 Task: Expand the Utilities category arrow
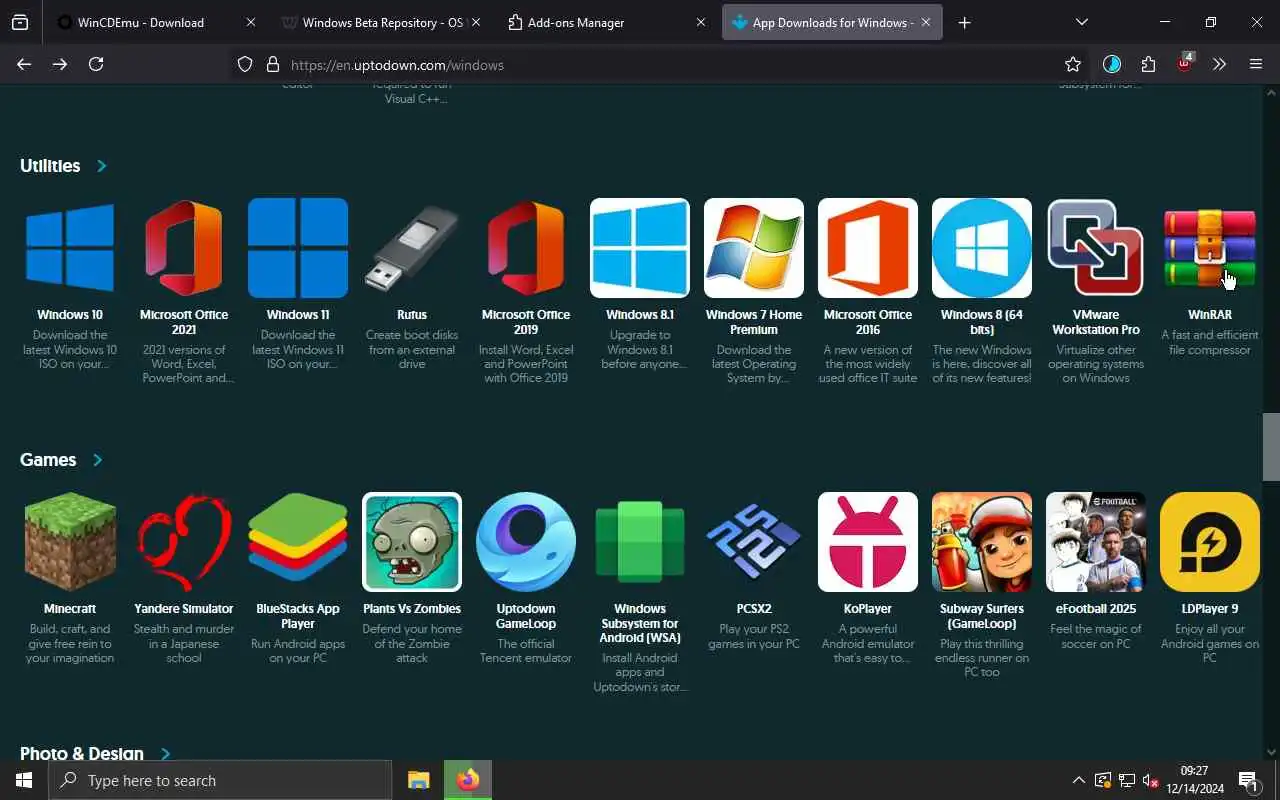pos(101,166)
